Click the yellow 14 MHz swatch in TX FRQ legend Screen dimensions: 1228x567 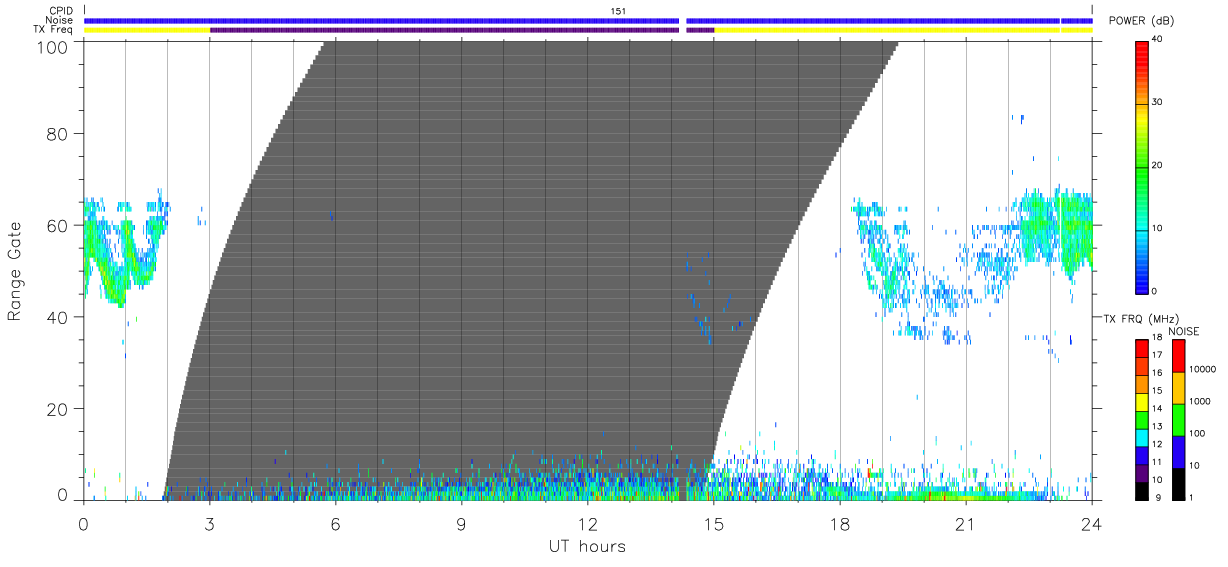[1141, 403]
